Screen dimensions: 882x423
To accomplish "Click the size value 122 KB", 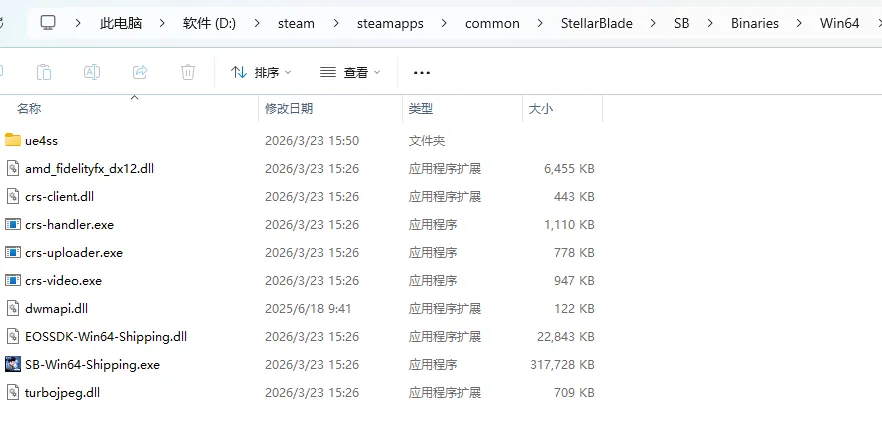I will pos(574,309).
